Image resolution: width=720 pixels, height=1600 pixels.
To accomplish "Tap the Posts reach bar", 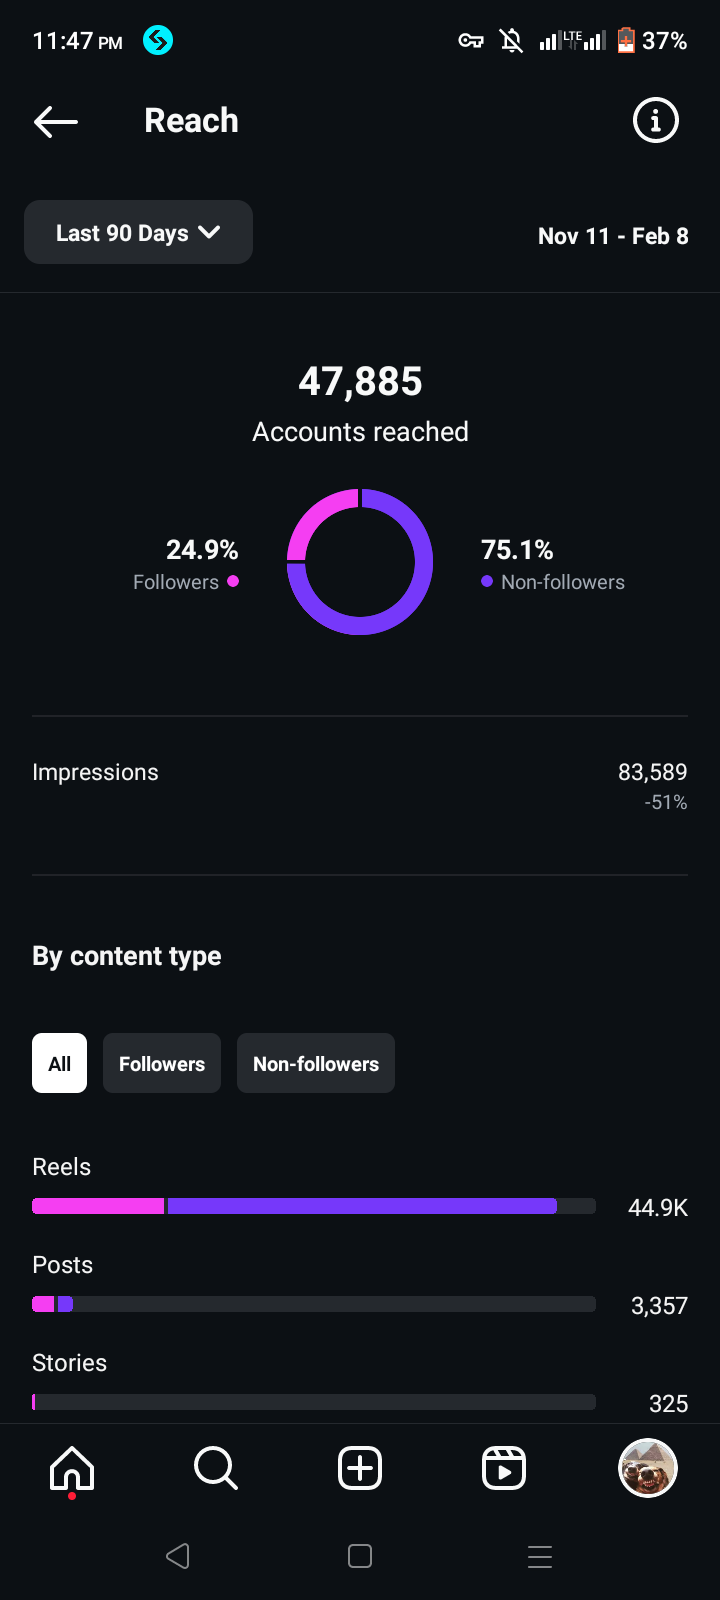I will (x=314, y=1304).
